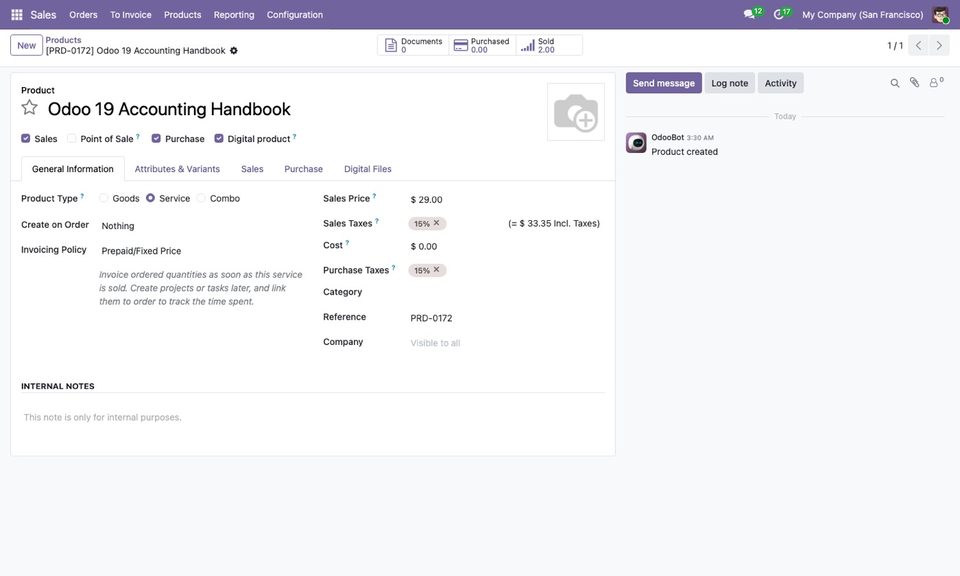The width and height of the screenshot is (960, 576).
Task: Attach files with the paperclip icon
Action: pos(914,83)
